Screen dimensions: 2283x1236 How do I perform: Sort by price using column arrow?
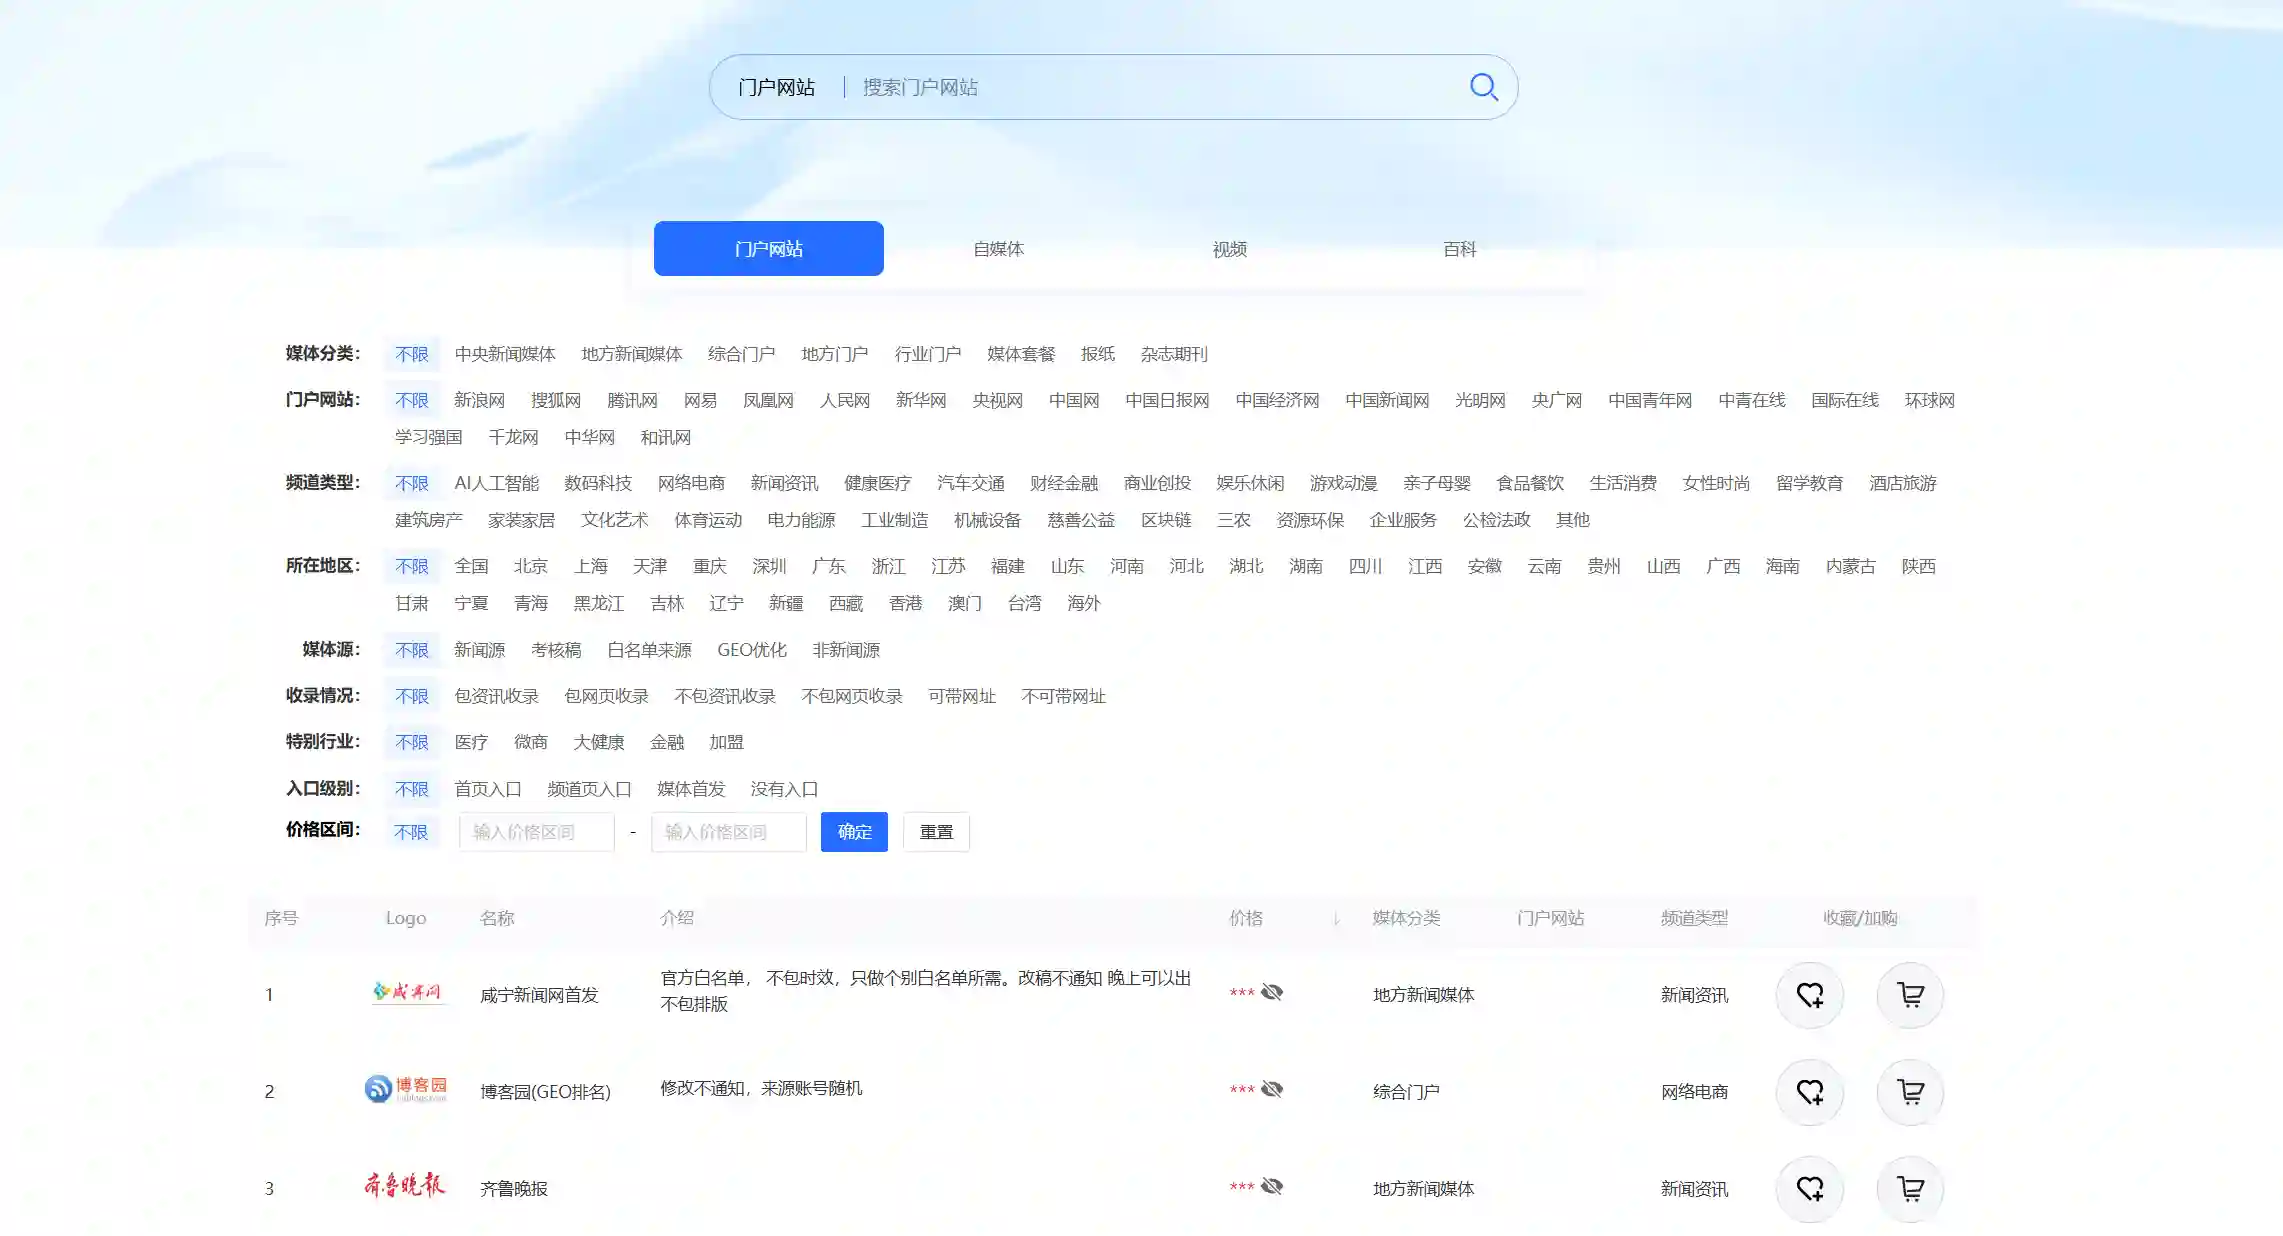tap(1336, 919)
